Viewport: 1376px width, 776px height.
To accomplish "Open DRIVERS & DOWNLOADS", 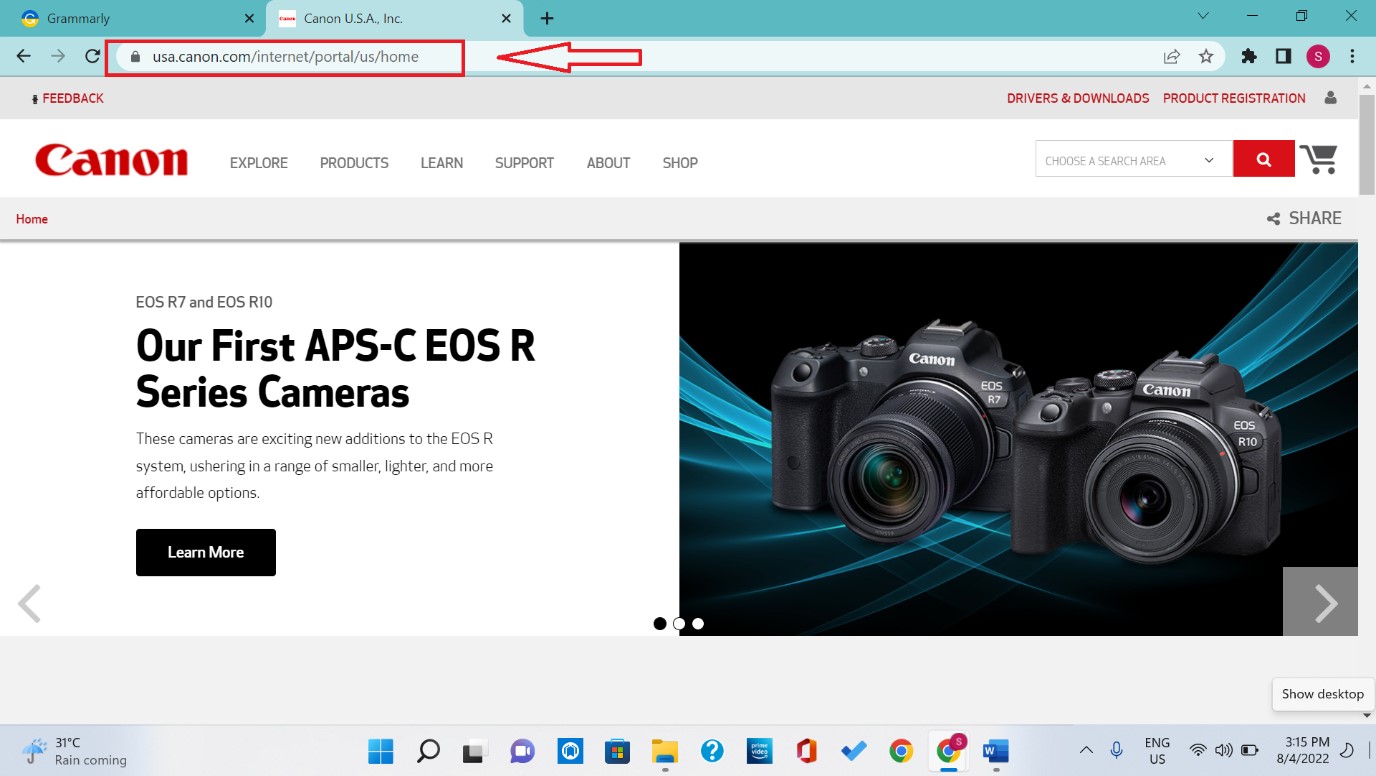I will (x=1078, y=97).
